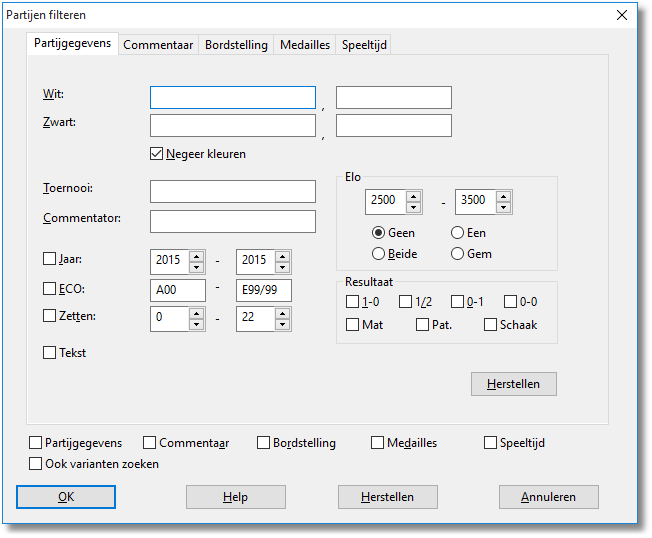Increase the maximum Zetten value
This screenshot has width=652, height=538.
282,313
